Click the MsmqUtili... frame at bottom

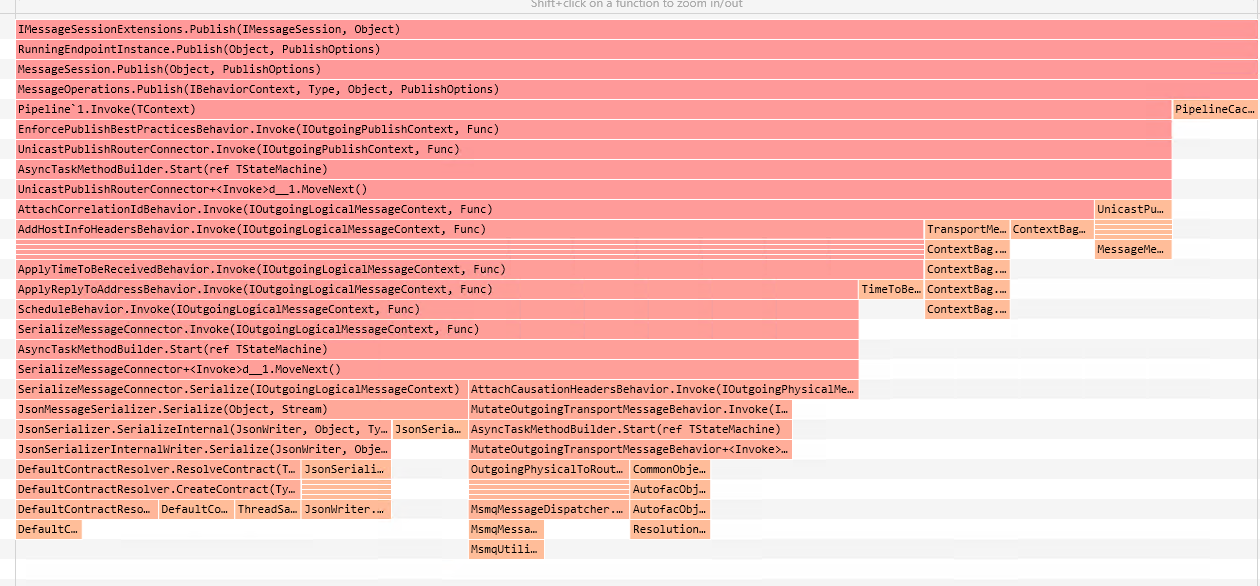click(506, 549)
